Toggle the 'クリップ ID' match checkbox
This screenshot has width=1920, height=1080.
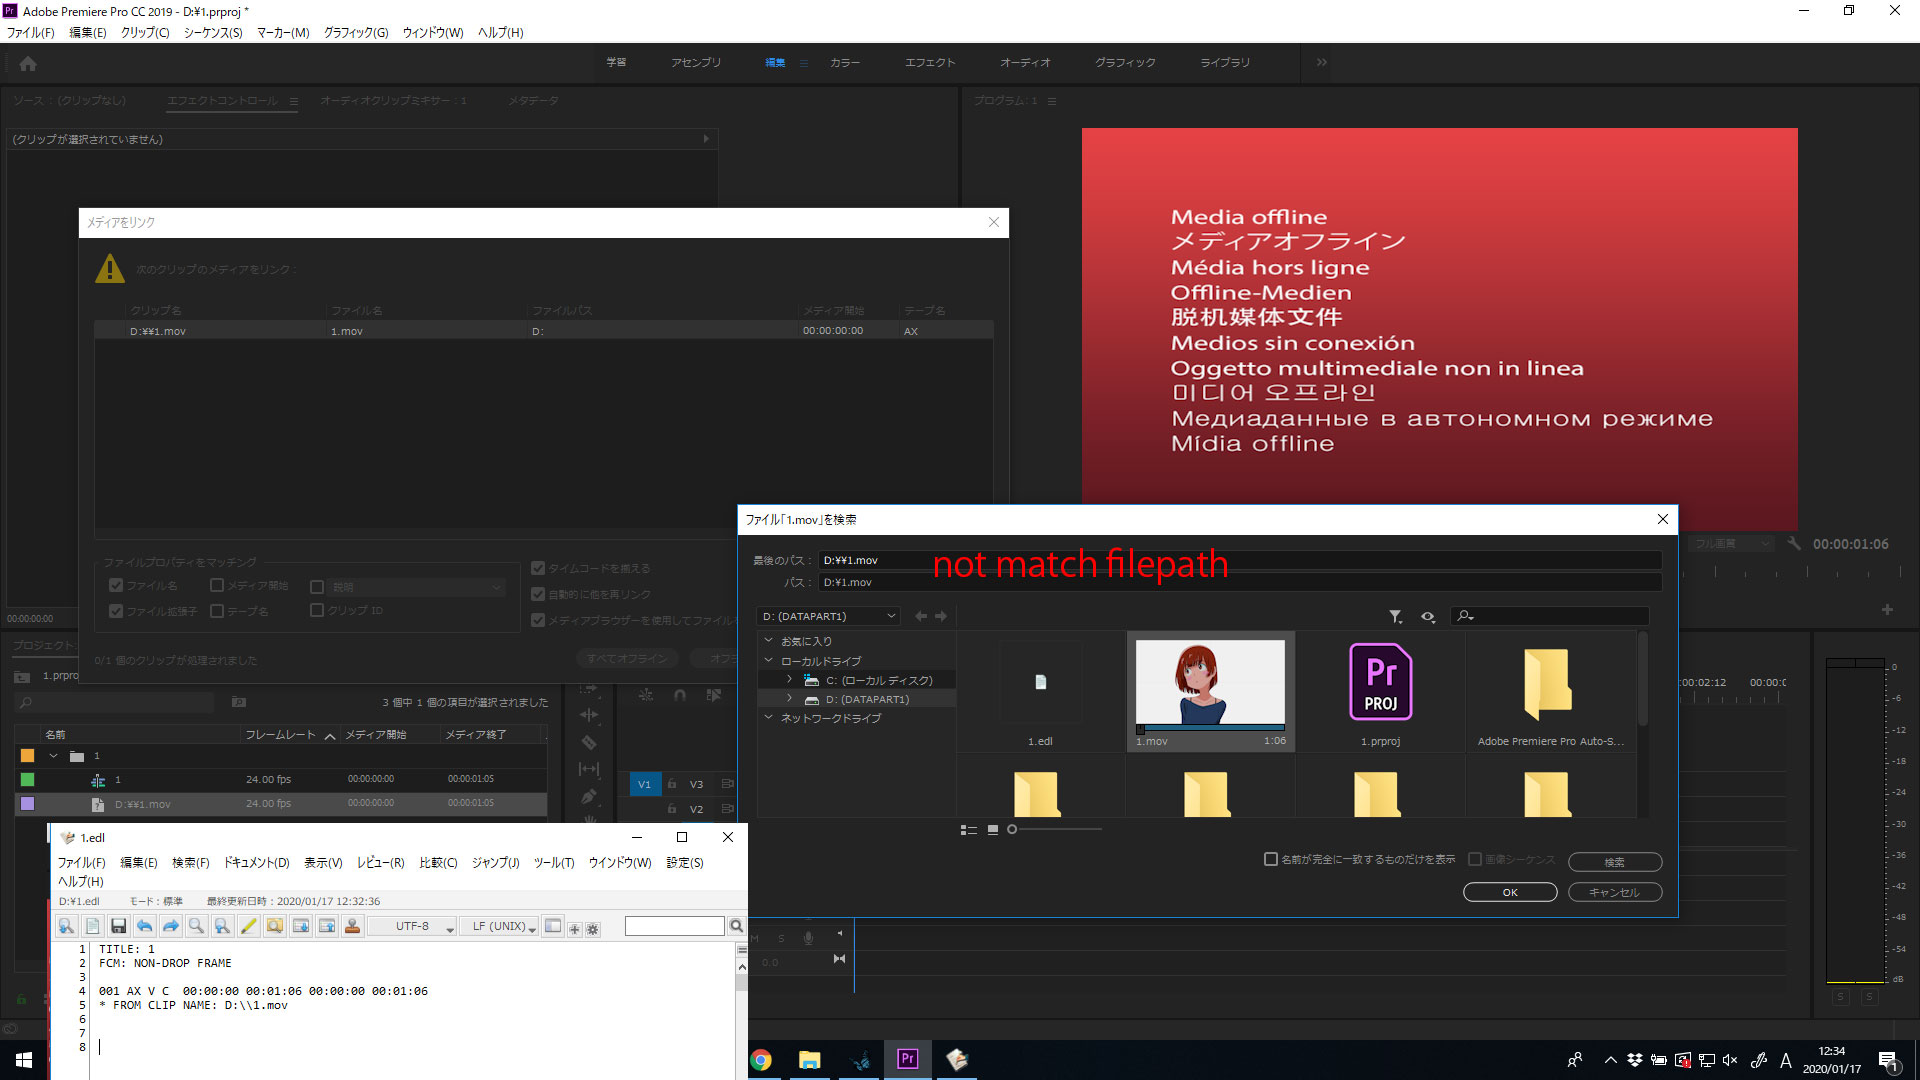(x=317, y=610)
